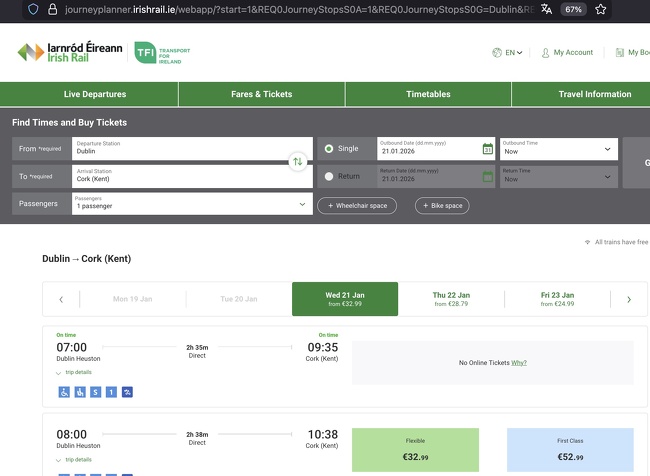Show previous dates with left arrow
Viewport: 650px width, 476px height.
(x=61, y=299)
